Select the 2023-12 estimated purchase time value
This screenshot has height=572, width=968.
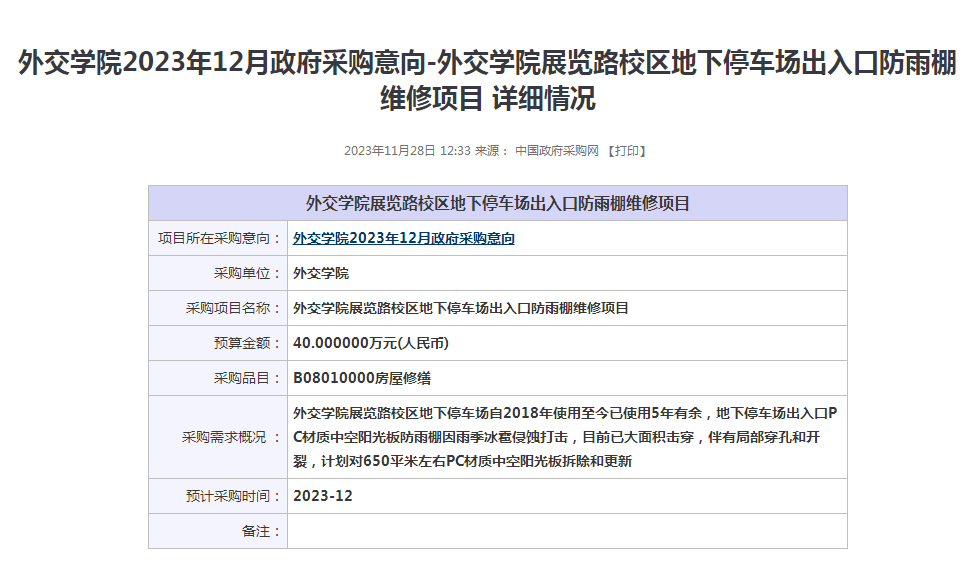click(323, 496)
